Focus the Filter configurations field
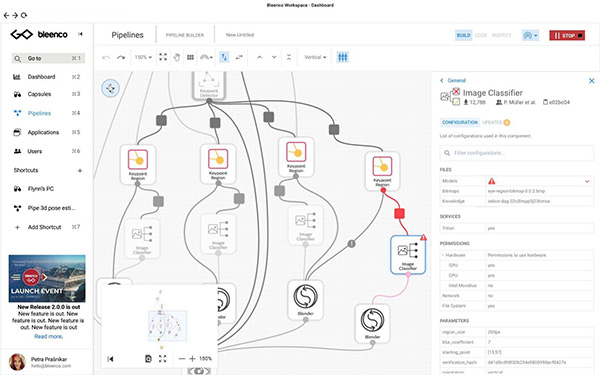The width and height of the screenshot is (600, 375). [x=517, y=153]
